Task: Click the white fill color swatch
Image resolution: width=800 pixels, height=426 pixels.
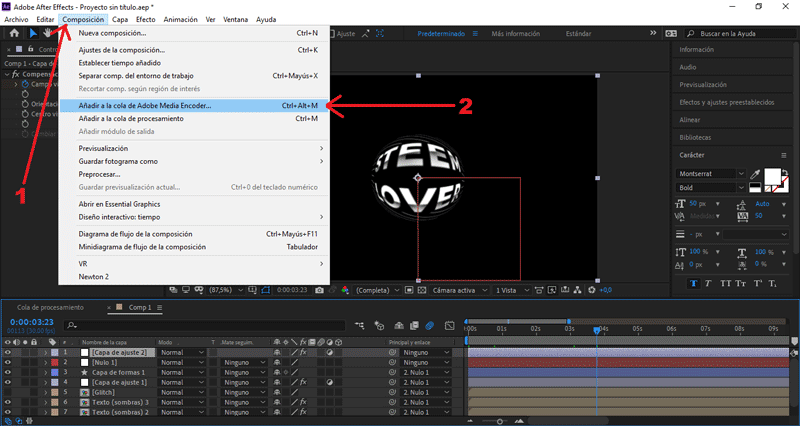Action: tap(774, 179)
